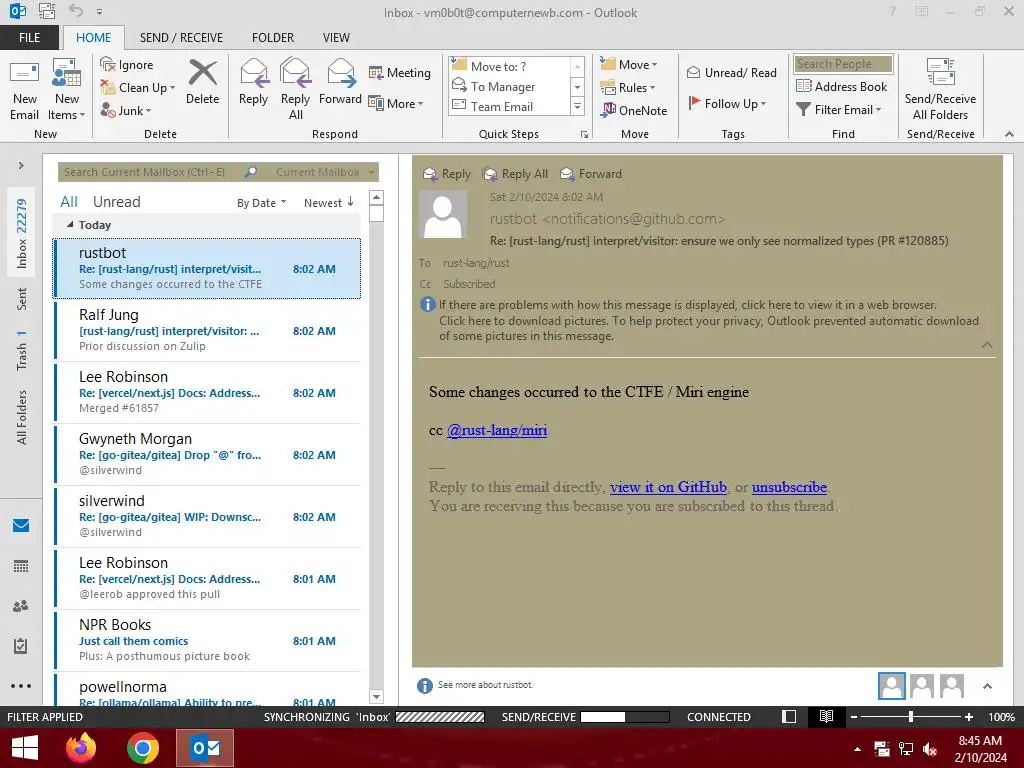The width and height of the screenshot is (1024, 768).
Task: Click the ribbon Reply All button
Action: (x=295, y=90)
